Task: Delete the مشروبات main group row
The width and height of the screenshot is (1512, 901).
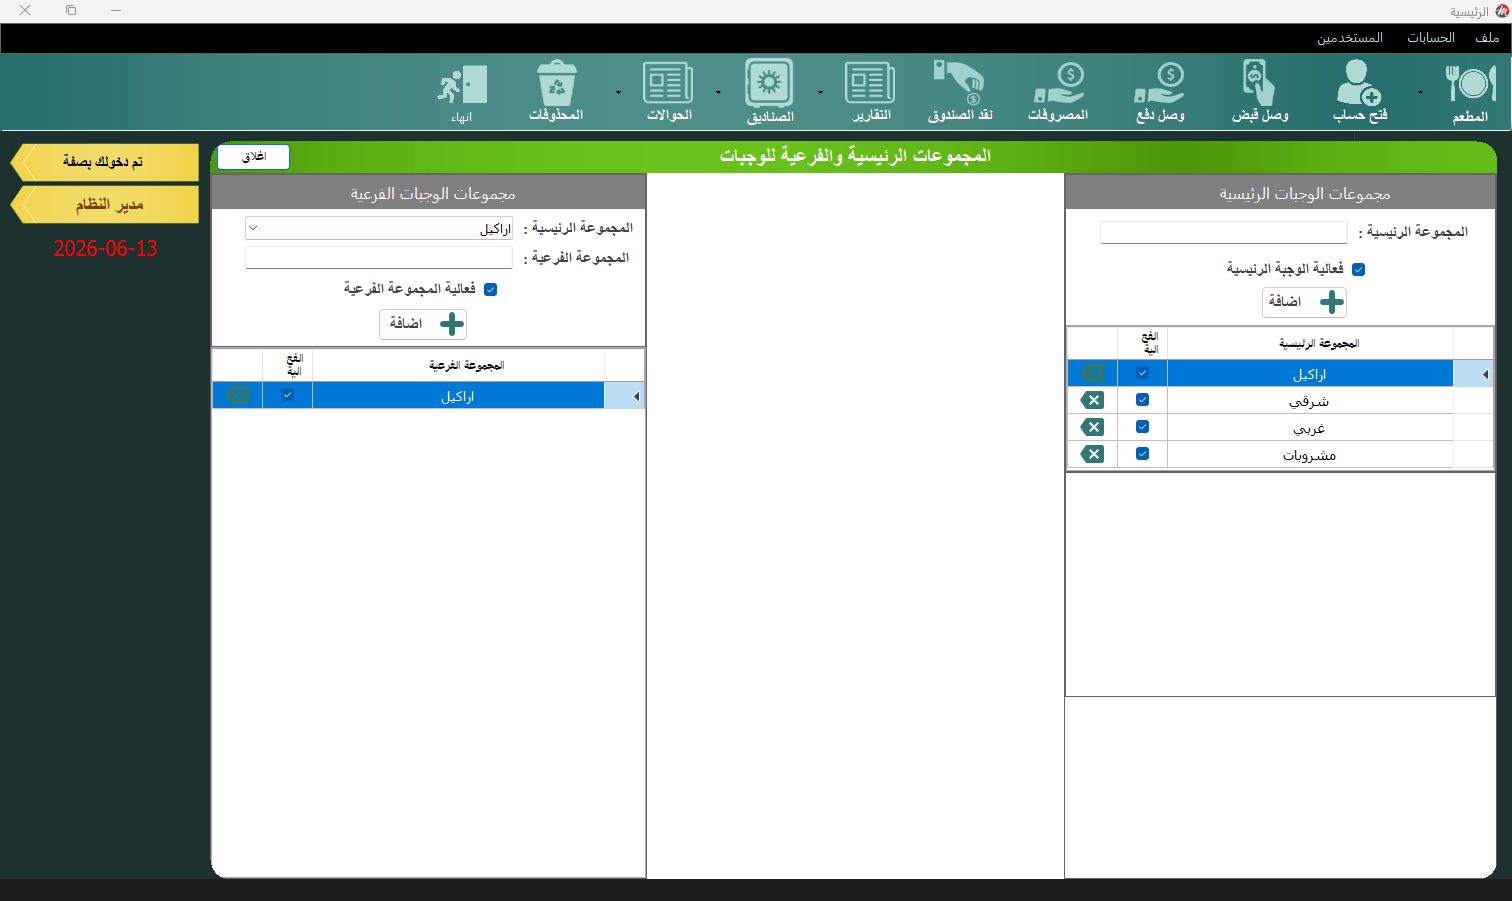Action: (1092, 454)
